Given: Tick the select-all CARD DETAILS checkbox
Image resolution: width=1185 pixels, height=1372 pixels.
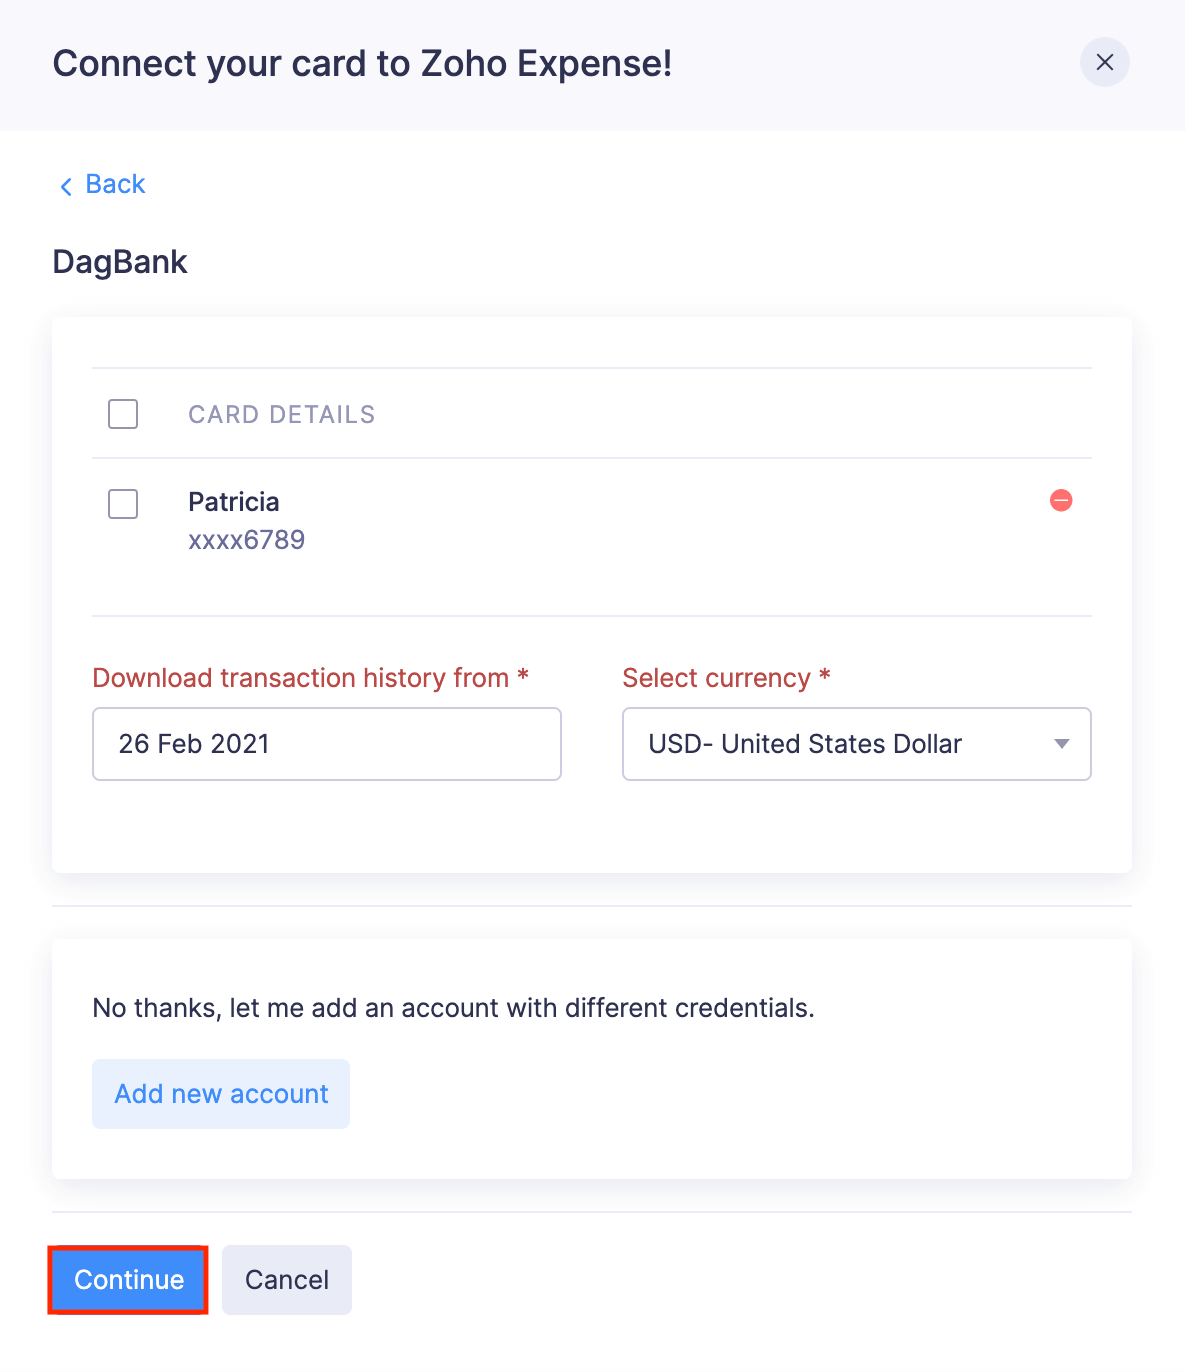Looking at the screenshot, I should click(123, 414).
